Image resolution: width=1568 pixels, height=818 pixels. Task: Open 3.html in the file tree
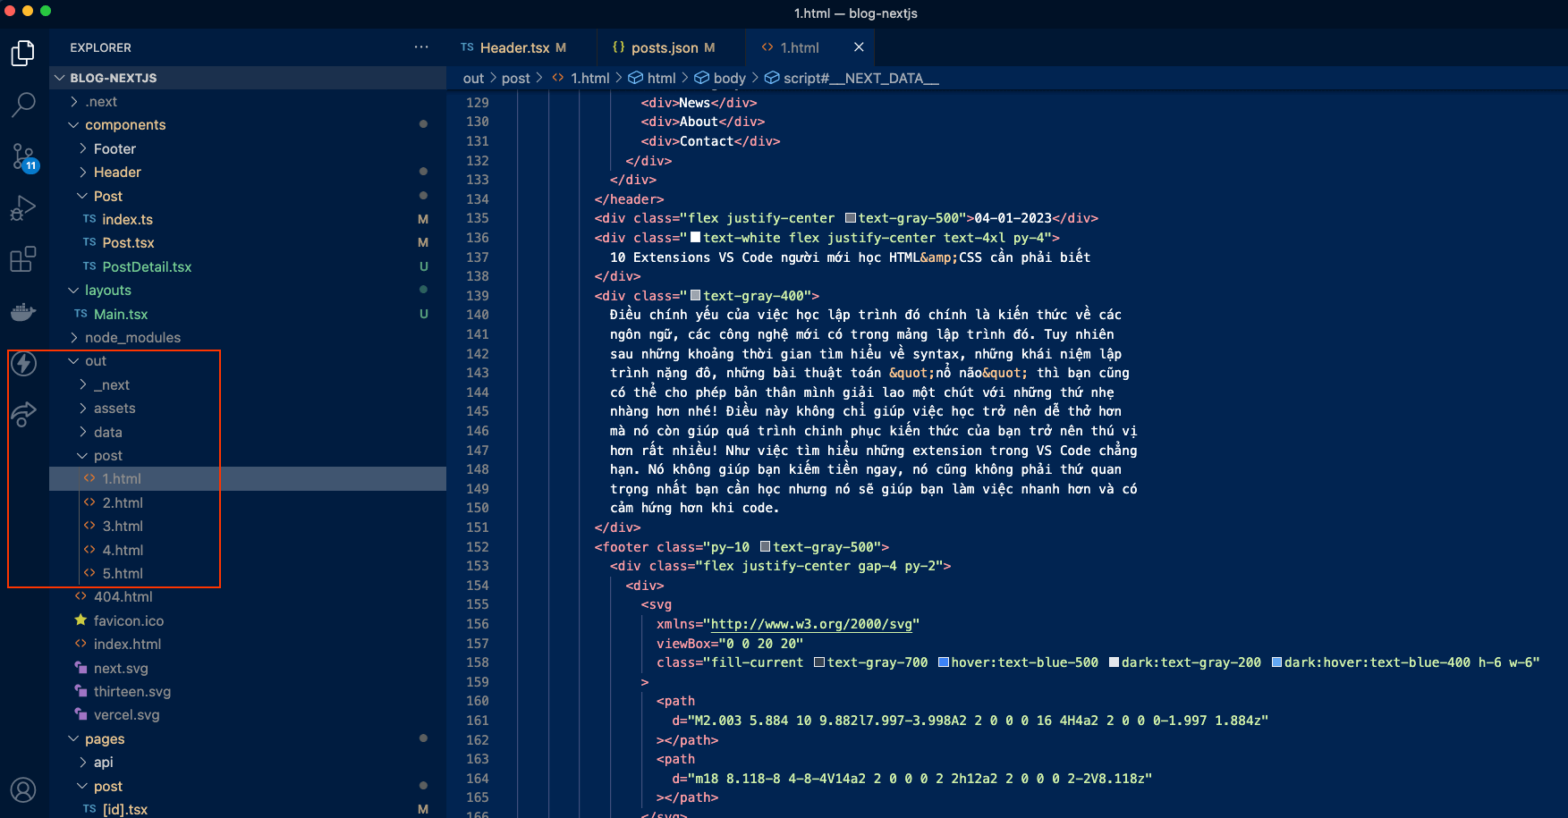point(122,526)
